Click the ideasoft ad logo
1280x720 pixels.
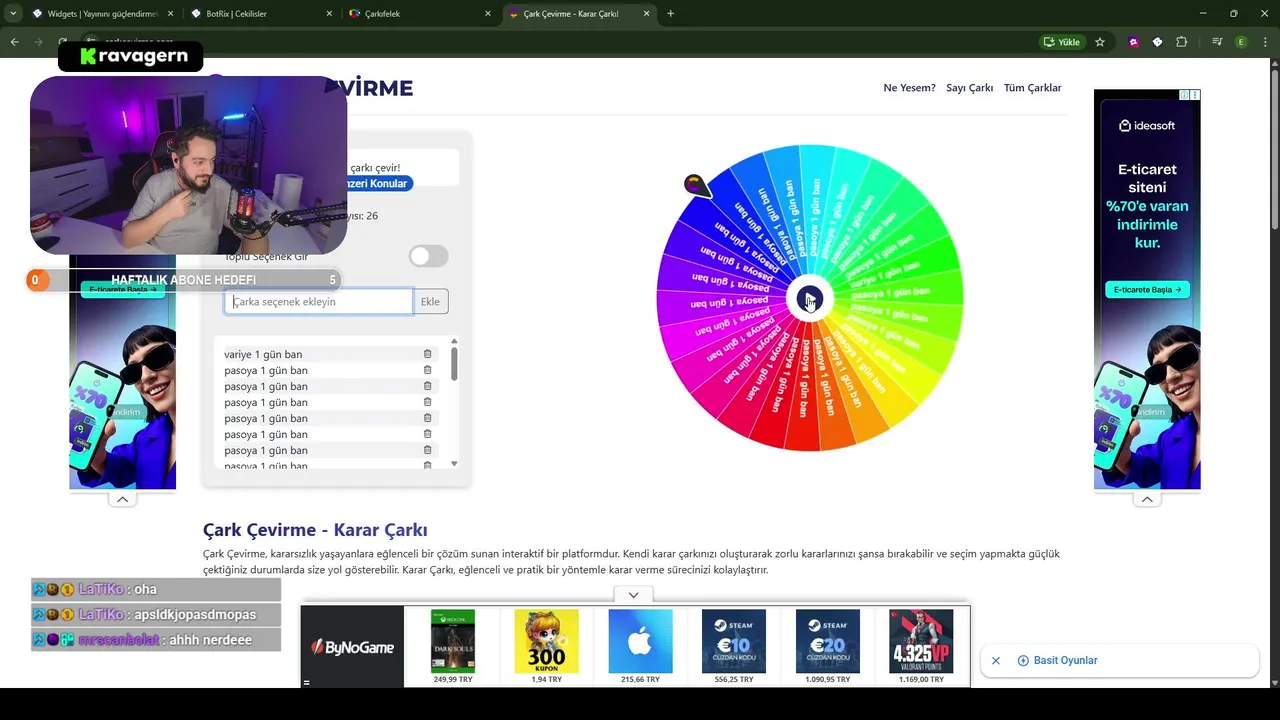click(x=1147, y=126)
